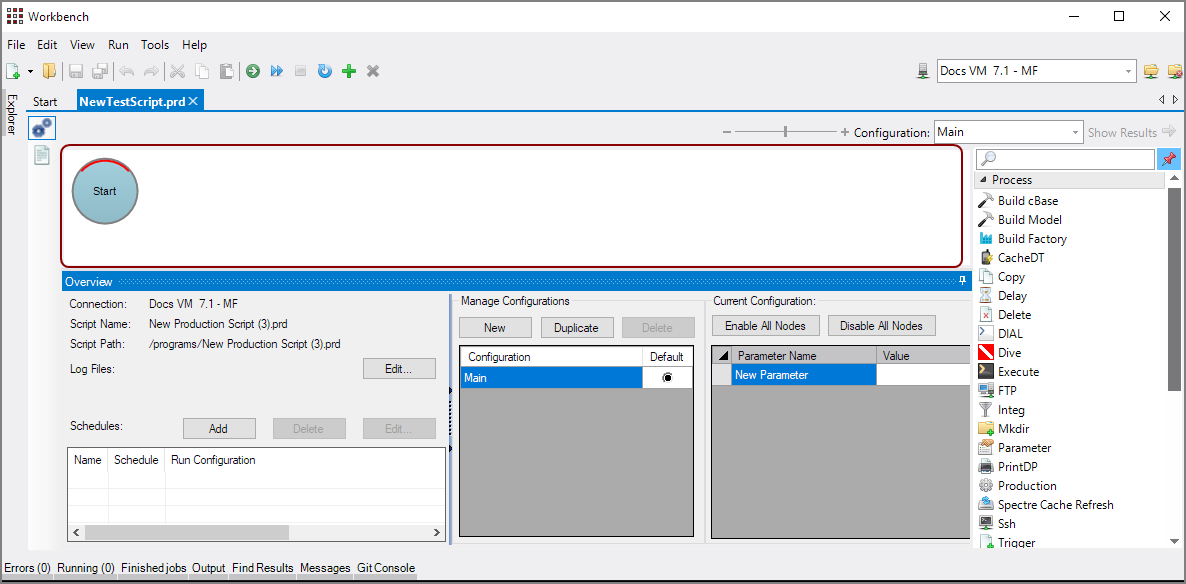Click the open folder toolbar icon
The height and width of the screenshot is (584, 1186).
pos(49,71)
